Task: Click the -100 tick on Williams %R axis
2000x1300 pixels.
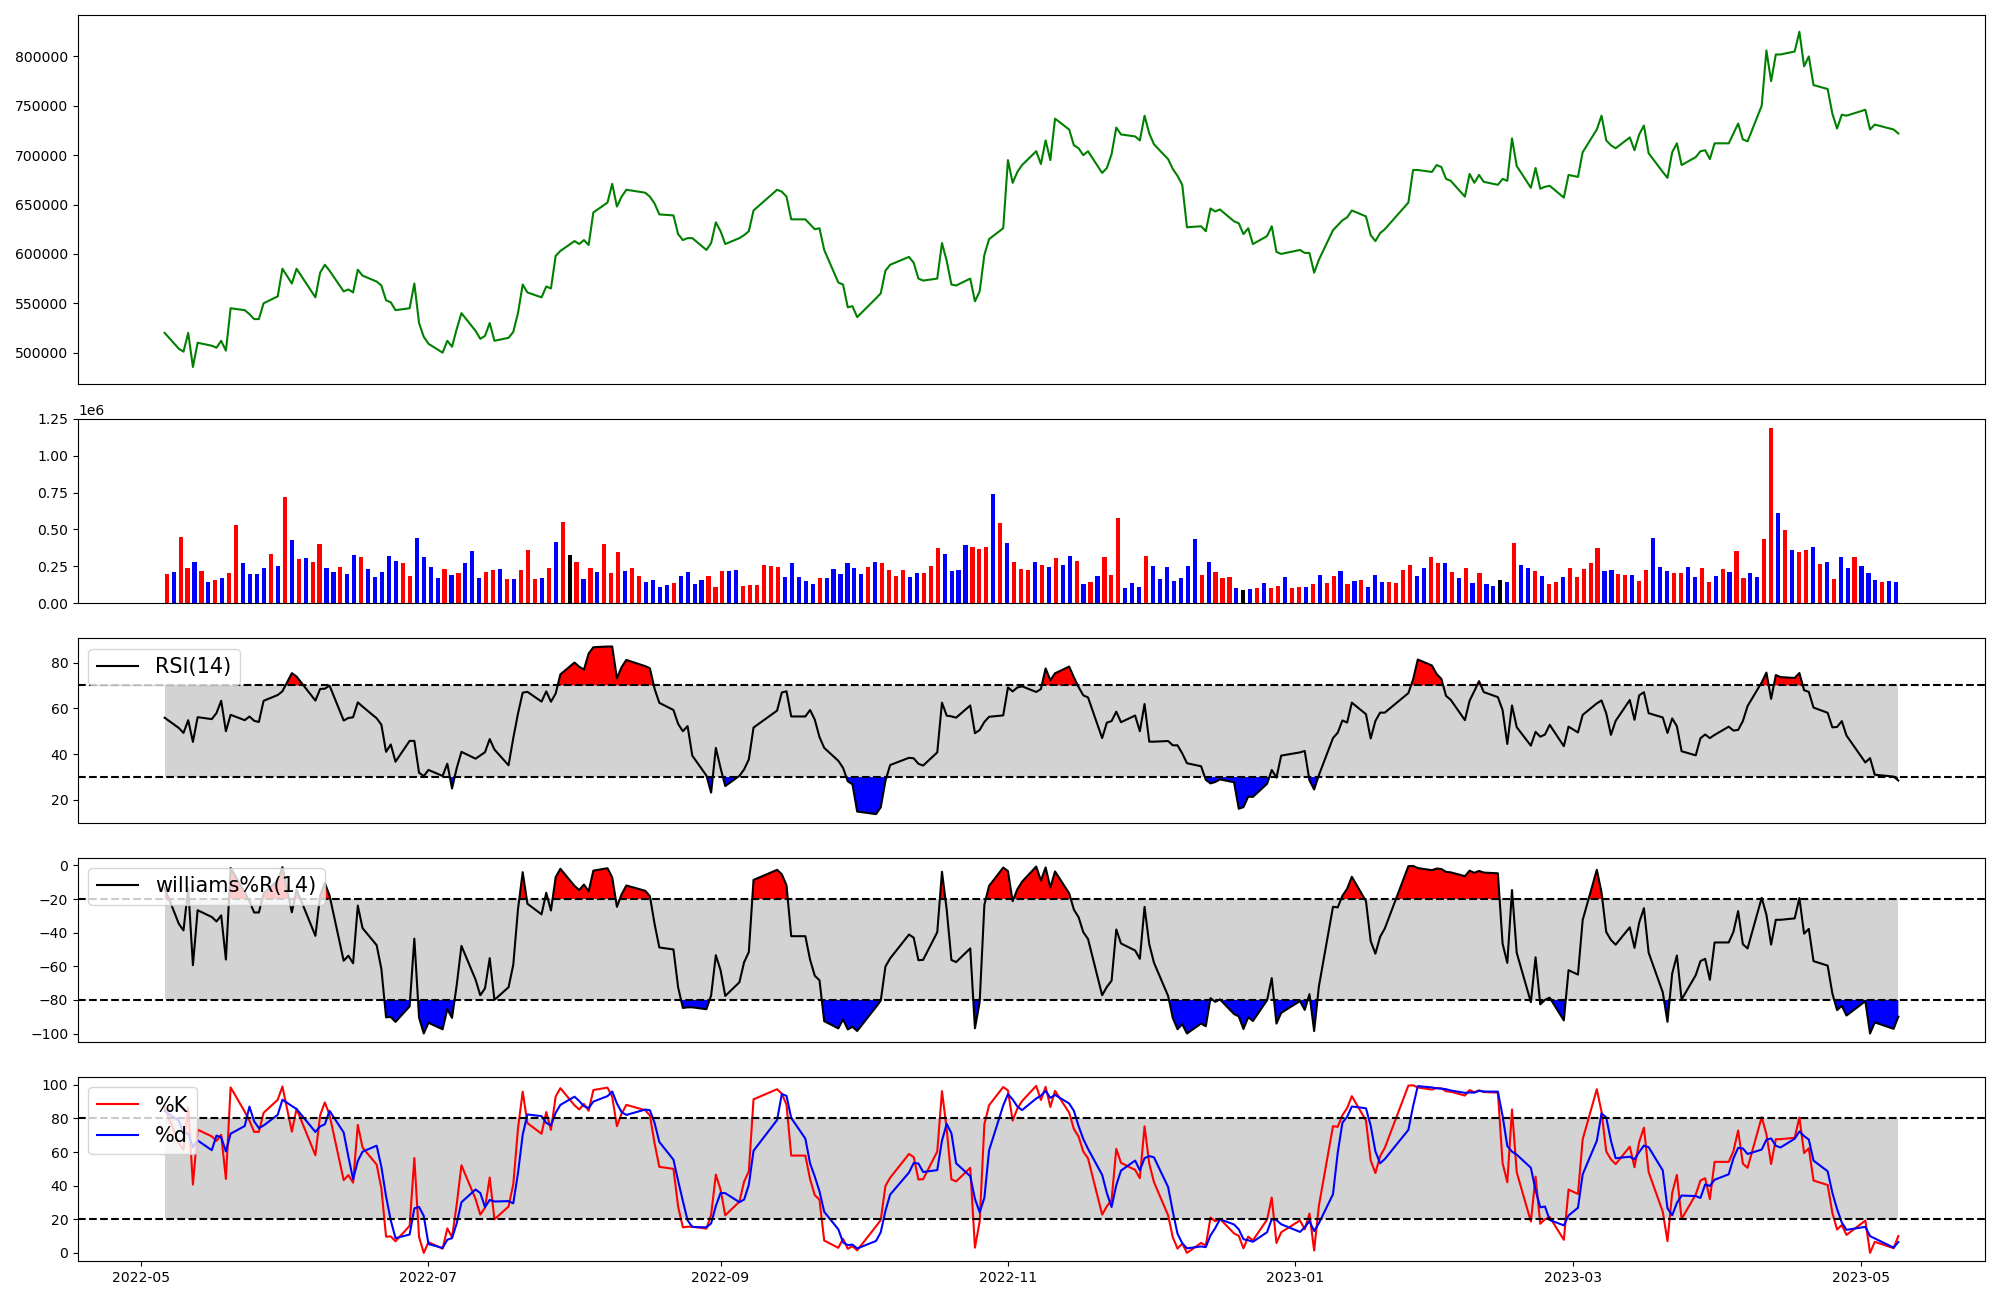Action: [48, 1034]
